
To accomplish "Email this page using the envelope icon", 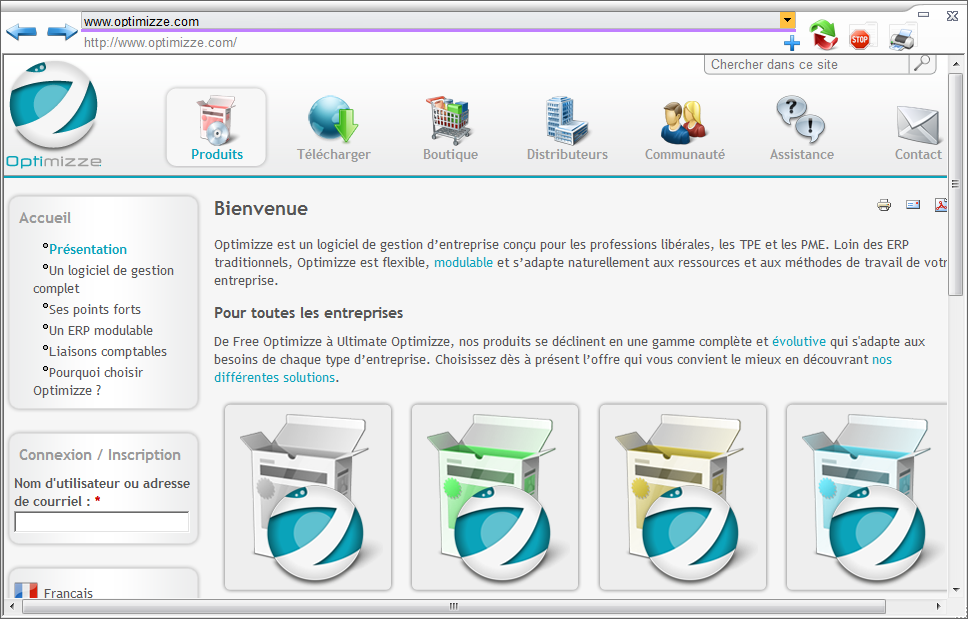I will click(x=912, y=205).
